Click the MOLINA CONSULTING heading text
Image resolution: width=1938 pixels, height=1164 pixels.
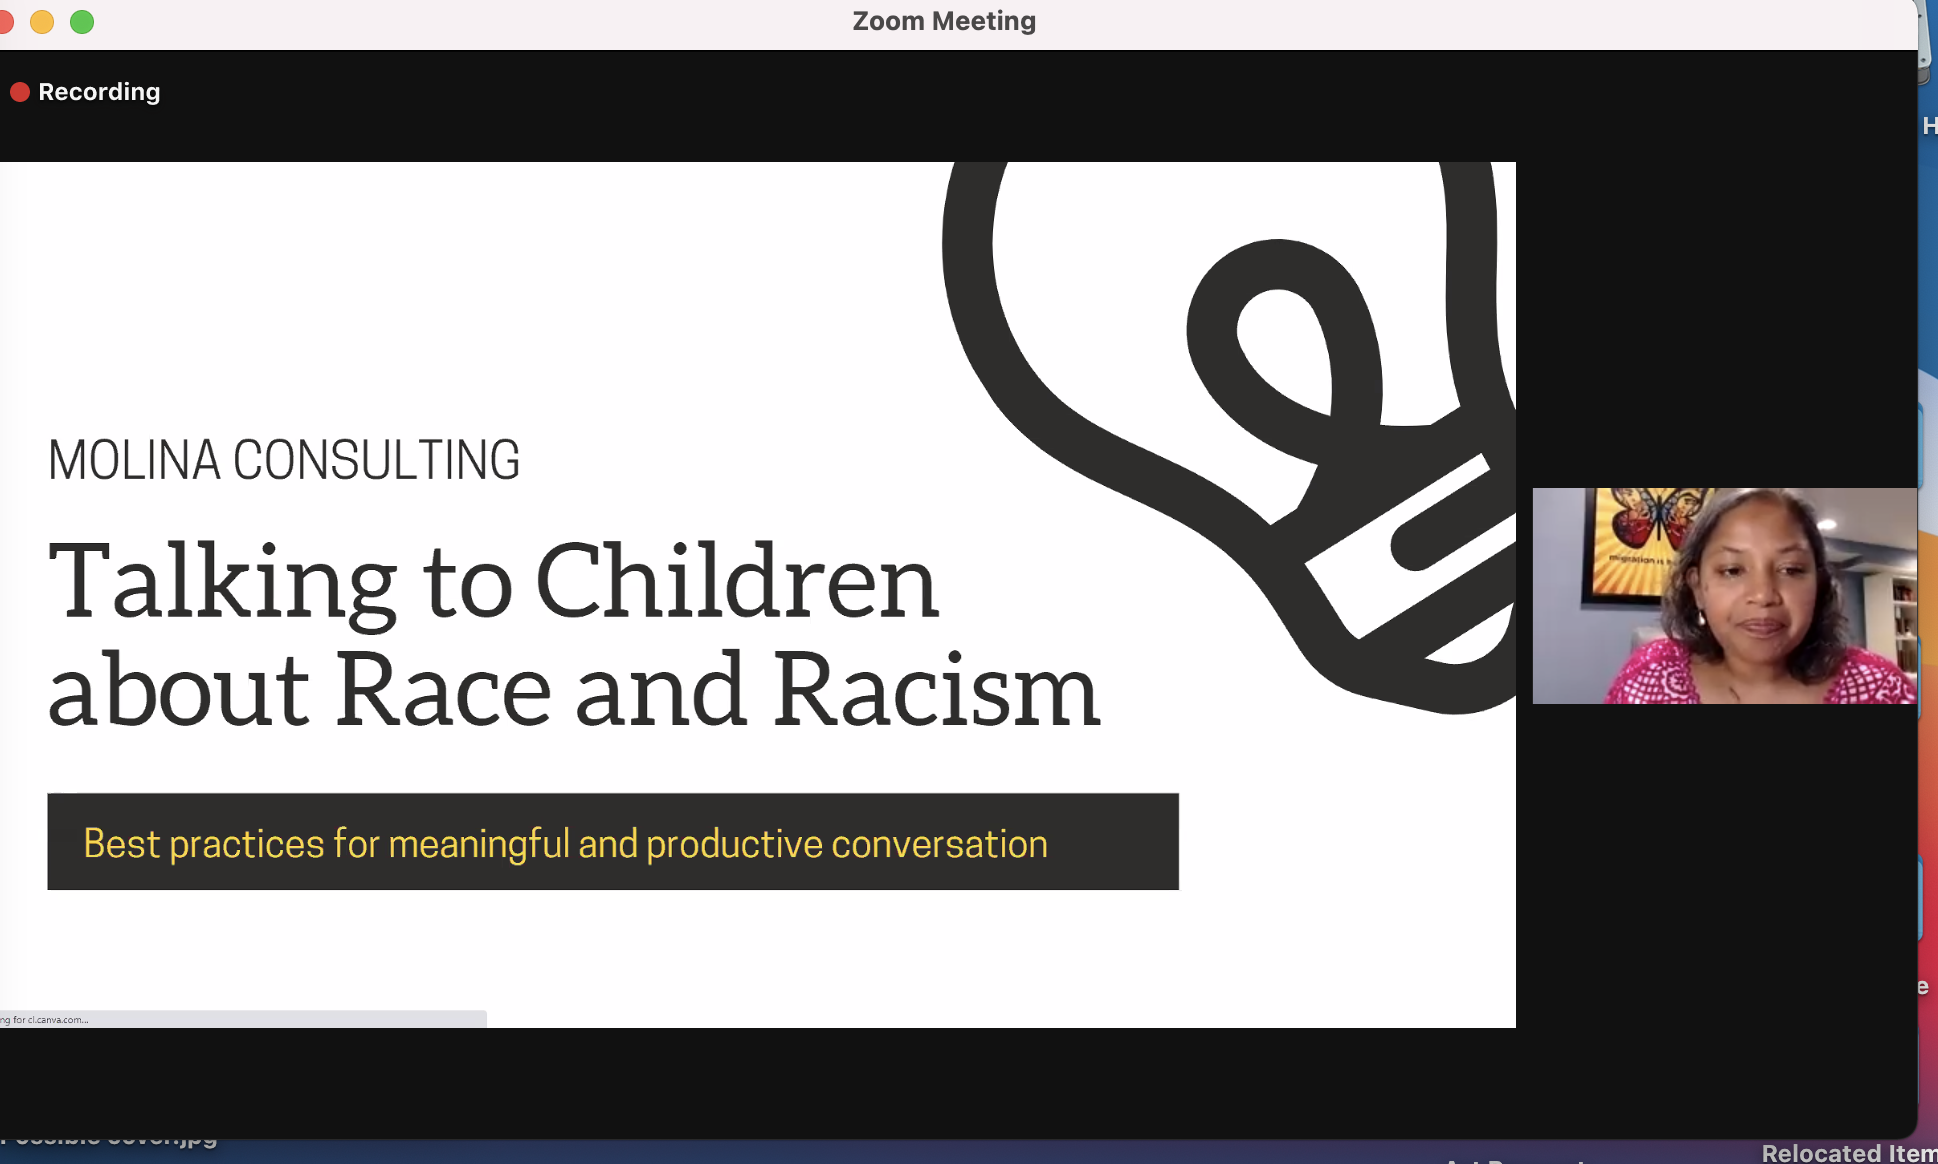[284, 461]
